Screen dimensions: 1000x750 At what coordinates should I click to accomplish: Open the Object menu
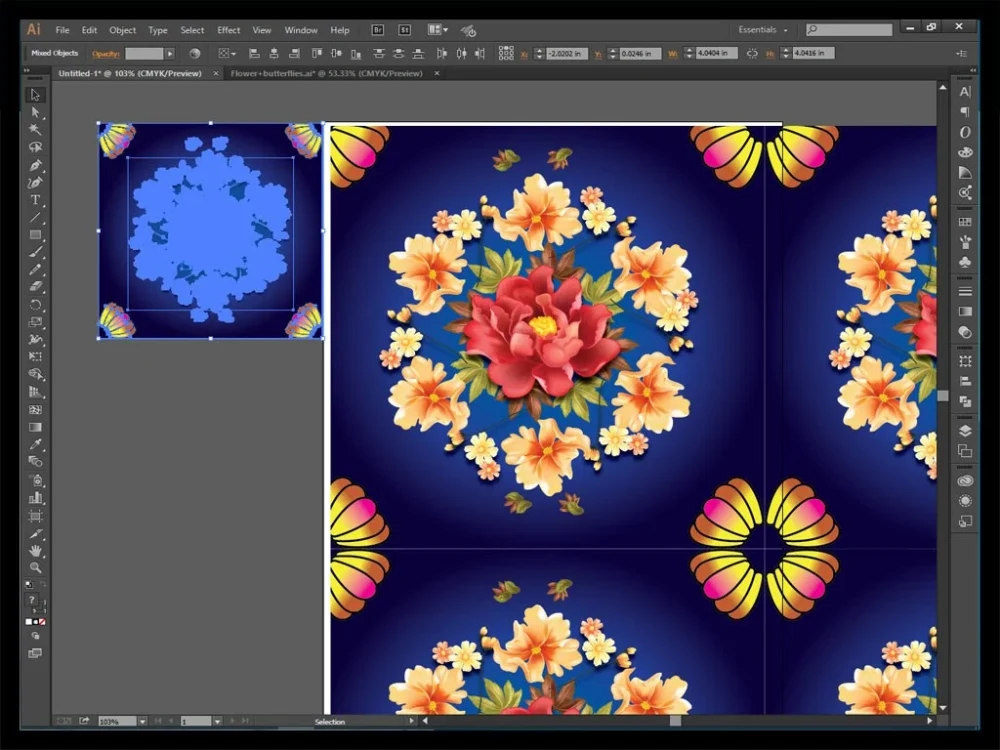point(122,30)
